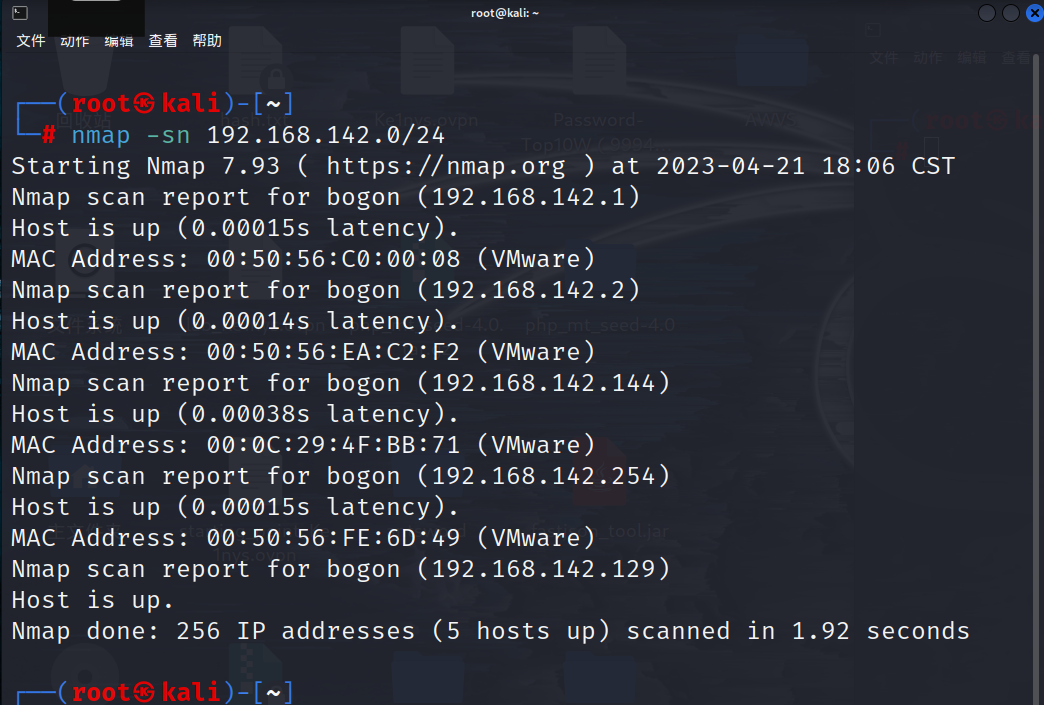Click the Kali skull icon in first prompt
The image size is (1044, 705).
pos(144,103)
